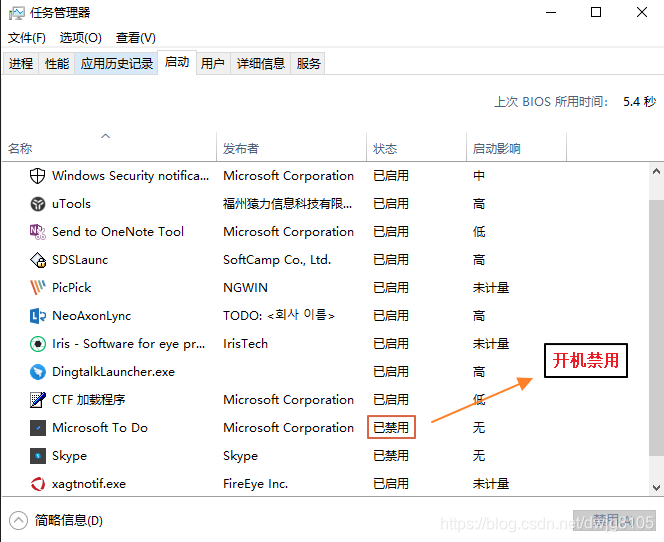Image resolution: width=664 pixels, height=542 pixels.
Task: Click the Windows Security notification shield icon
Action: click(x=37, y=176)
